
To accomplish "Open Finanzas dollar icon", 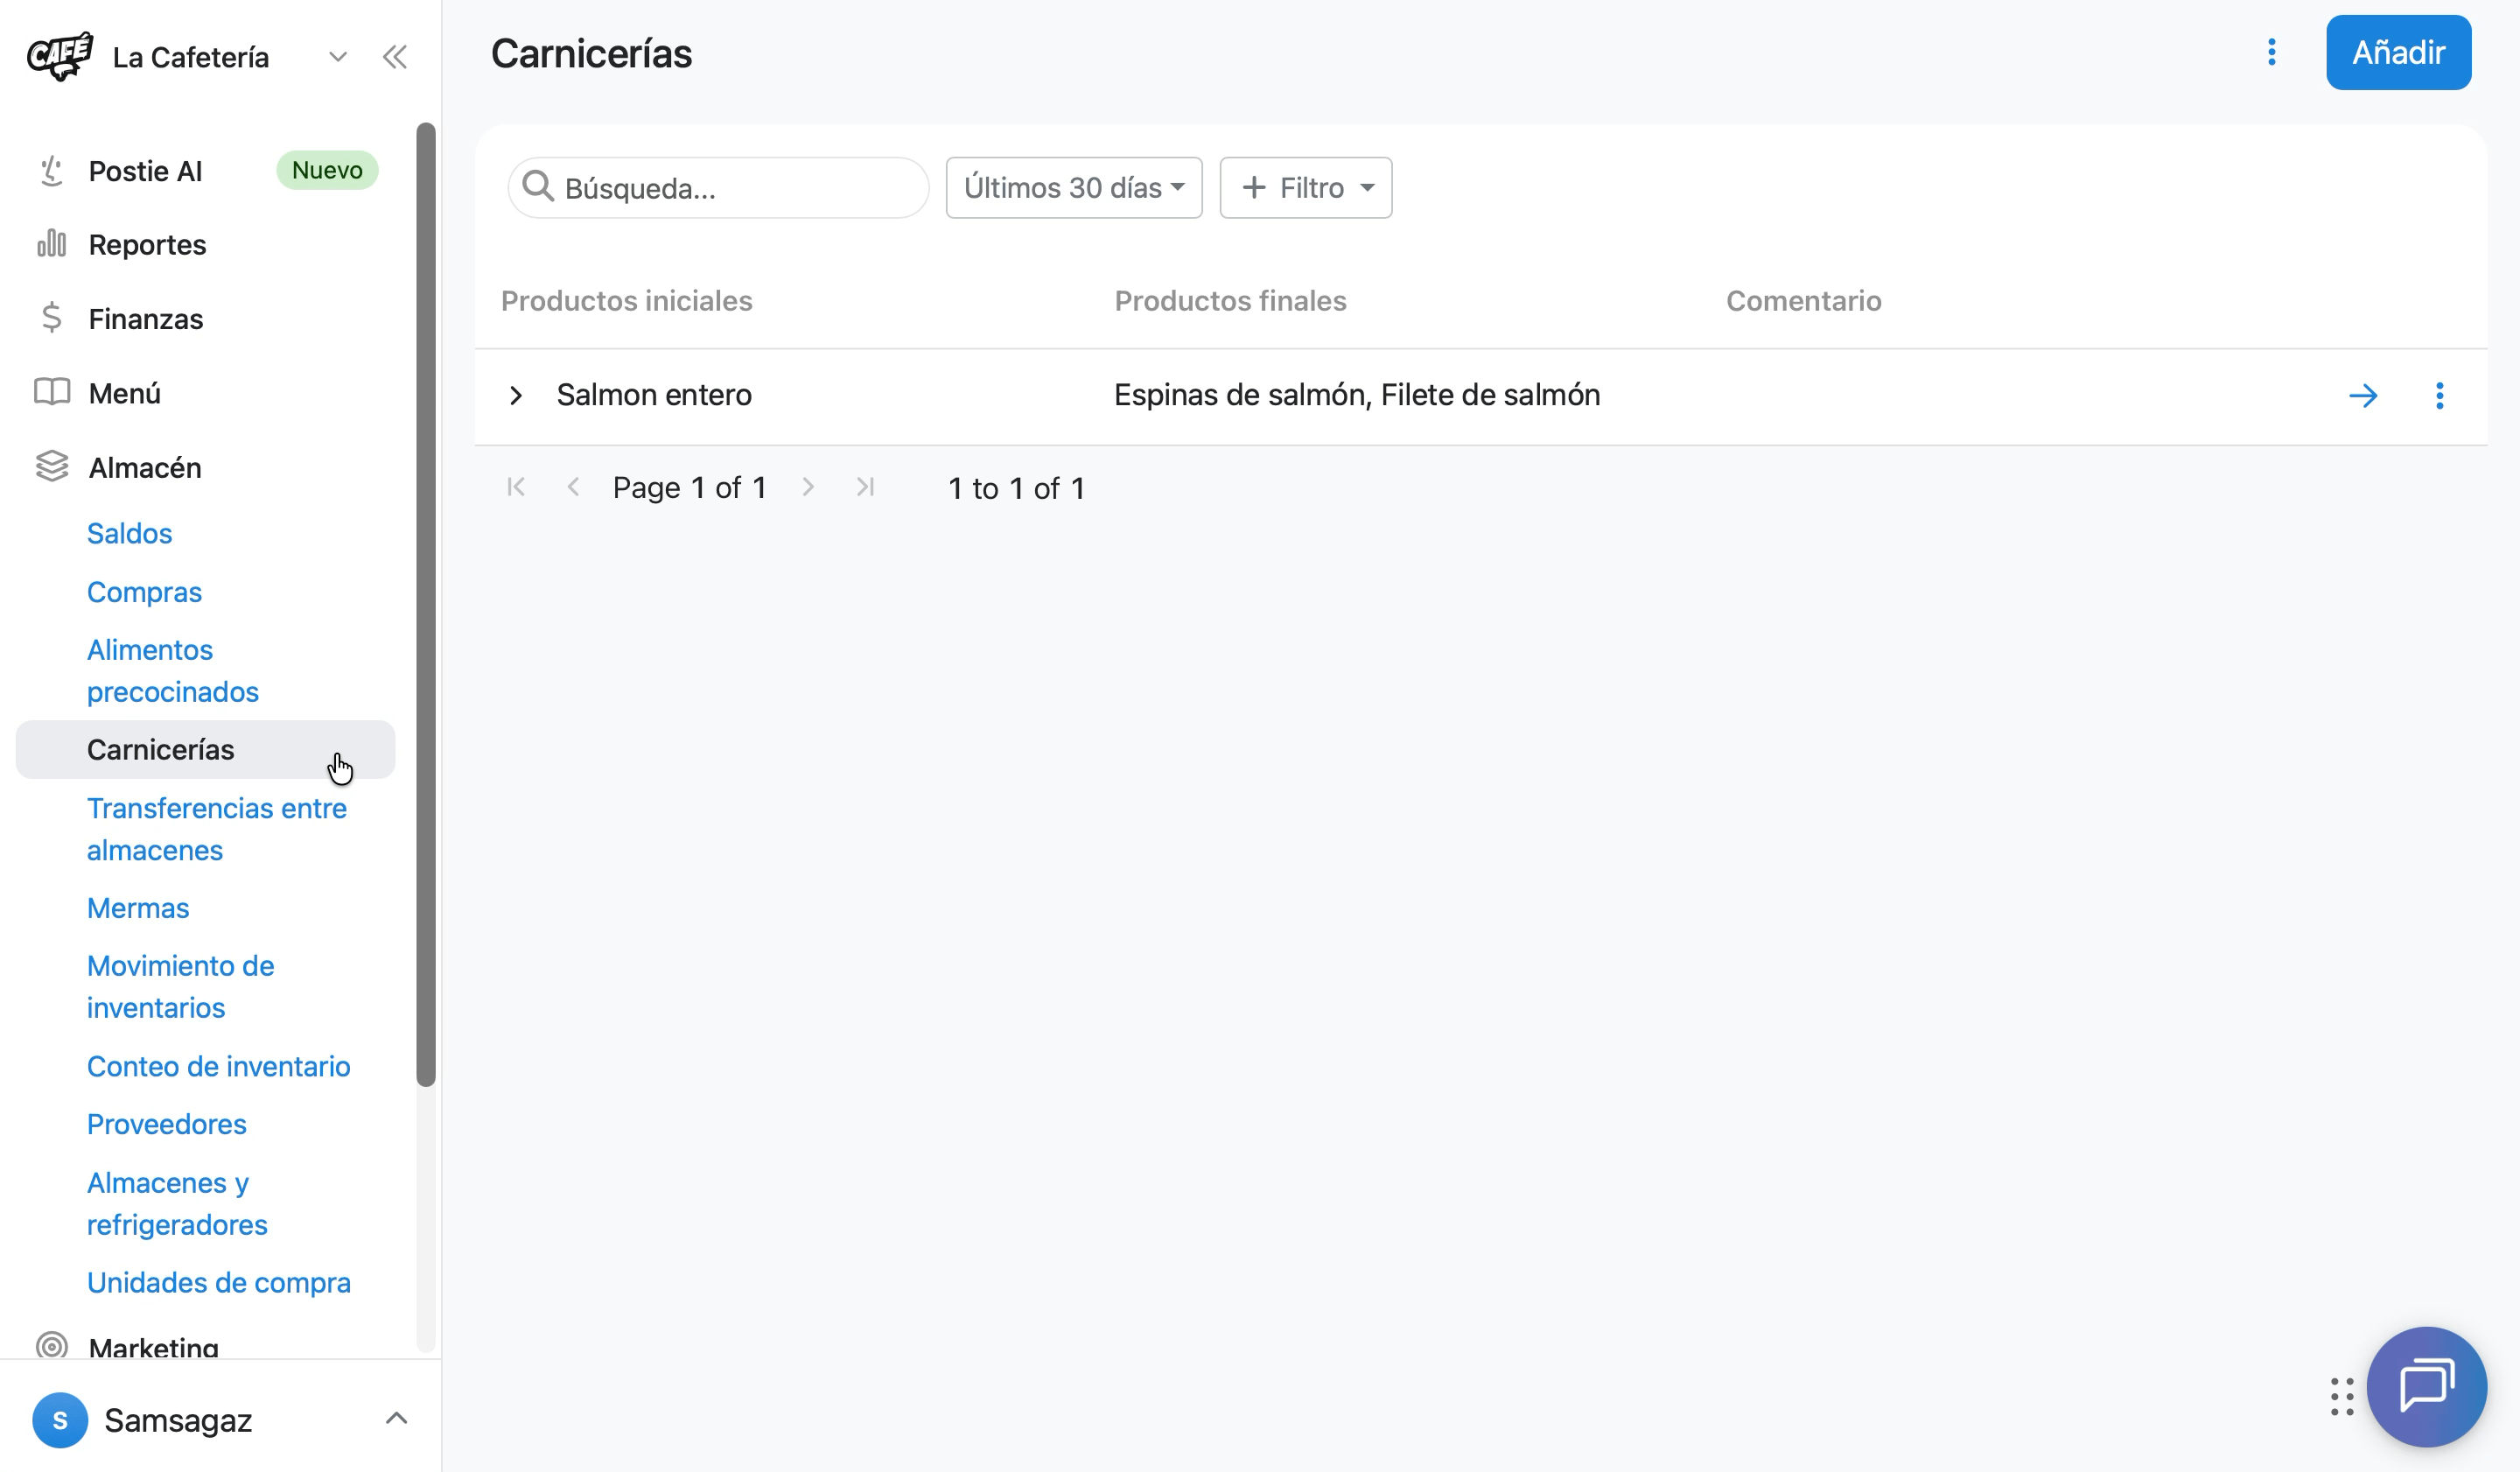I will tap(52, 318).
